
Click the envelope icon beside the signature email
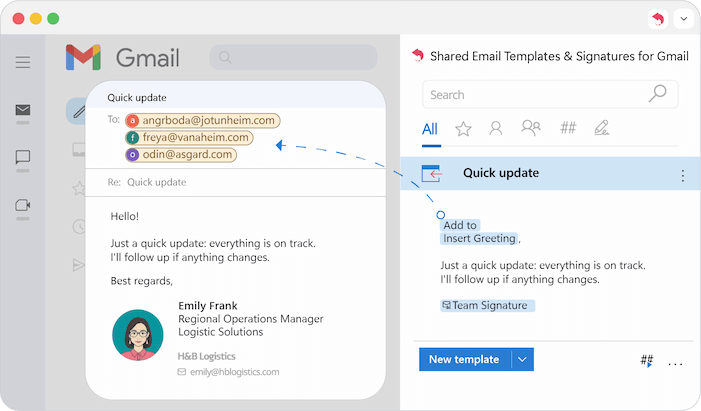point(182,372)
